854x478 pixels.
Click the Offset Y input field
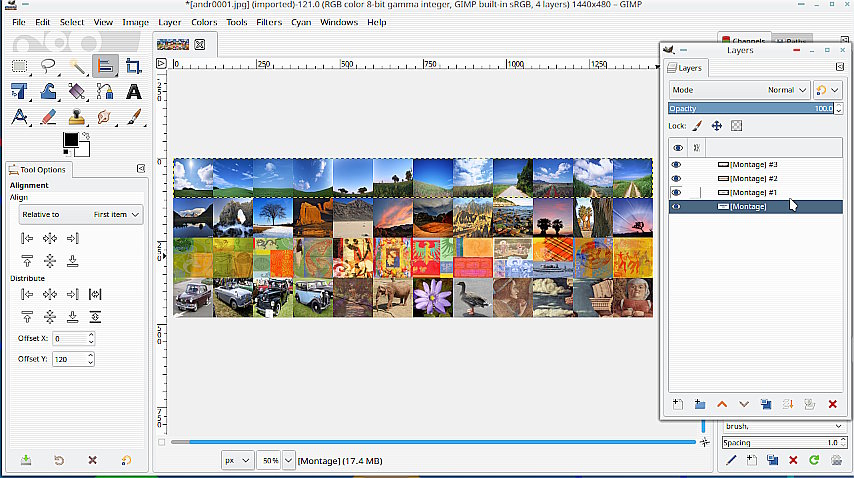[69, 359]
